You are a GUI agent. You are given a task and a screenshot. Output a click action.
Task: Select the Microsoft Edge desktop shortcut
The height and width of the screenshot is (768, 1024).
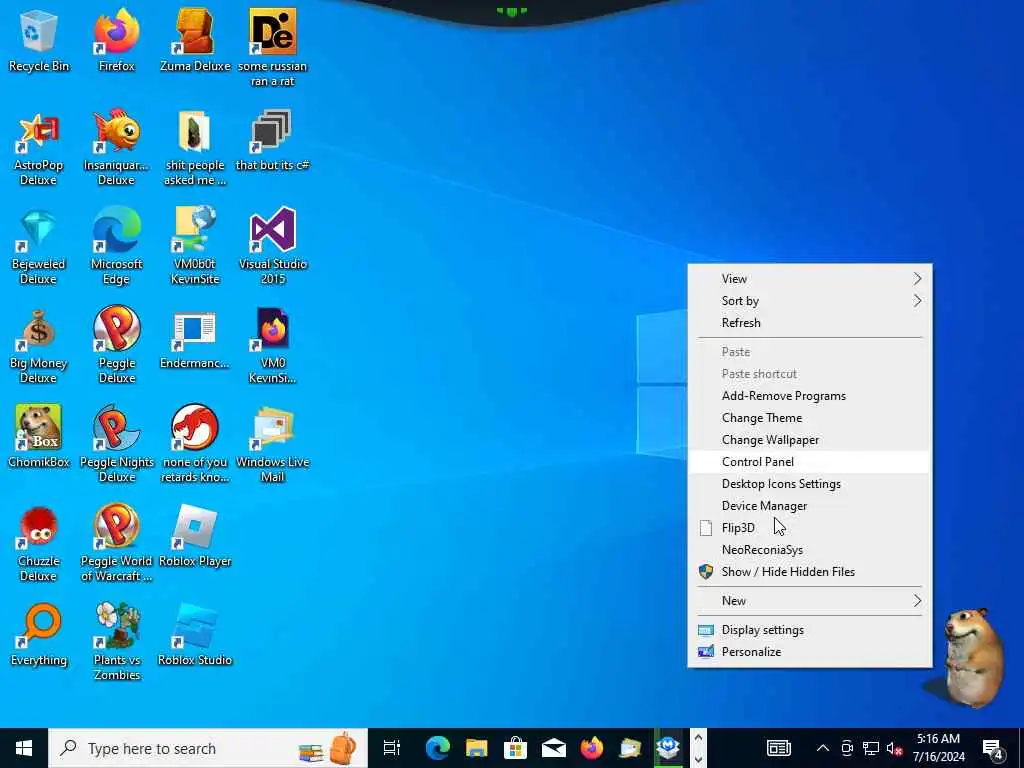coord(116,246)
